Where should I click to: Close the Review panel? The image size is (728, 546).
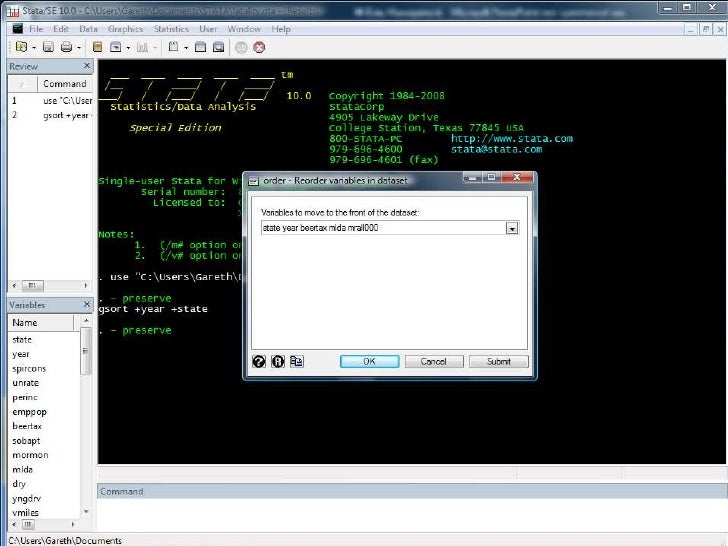pyautogui.click(x=87, y=66)
